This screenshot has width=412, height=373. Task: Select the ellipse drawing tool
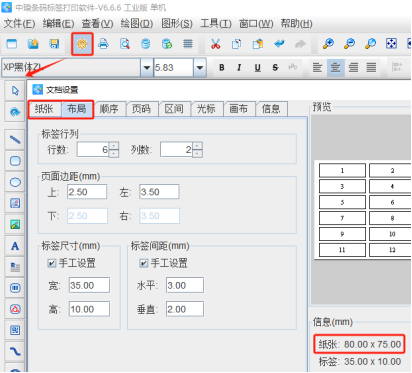(15, 182)
